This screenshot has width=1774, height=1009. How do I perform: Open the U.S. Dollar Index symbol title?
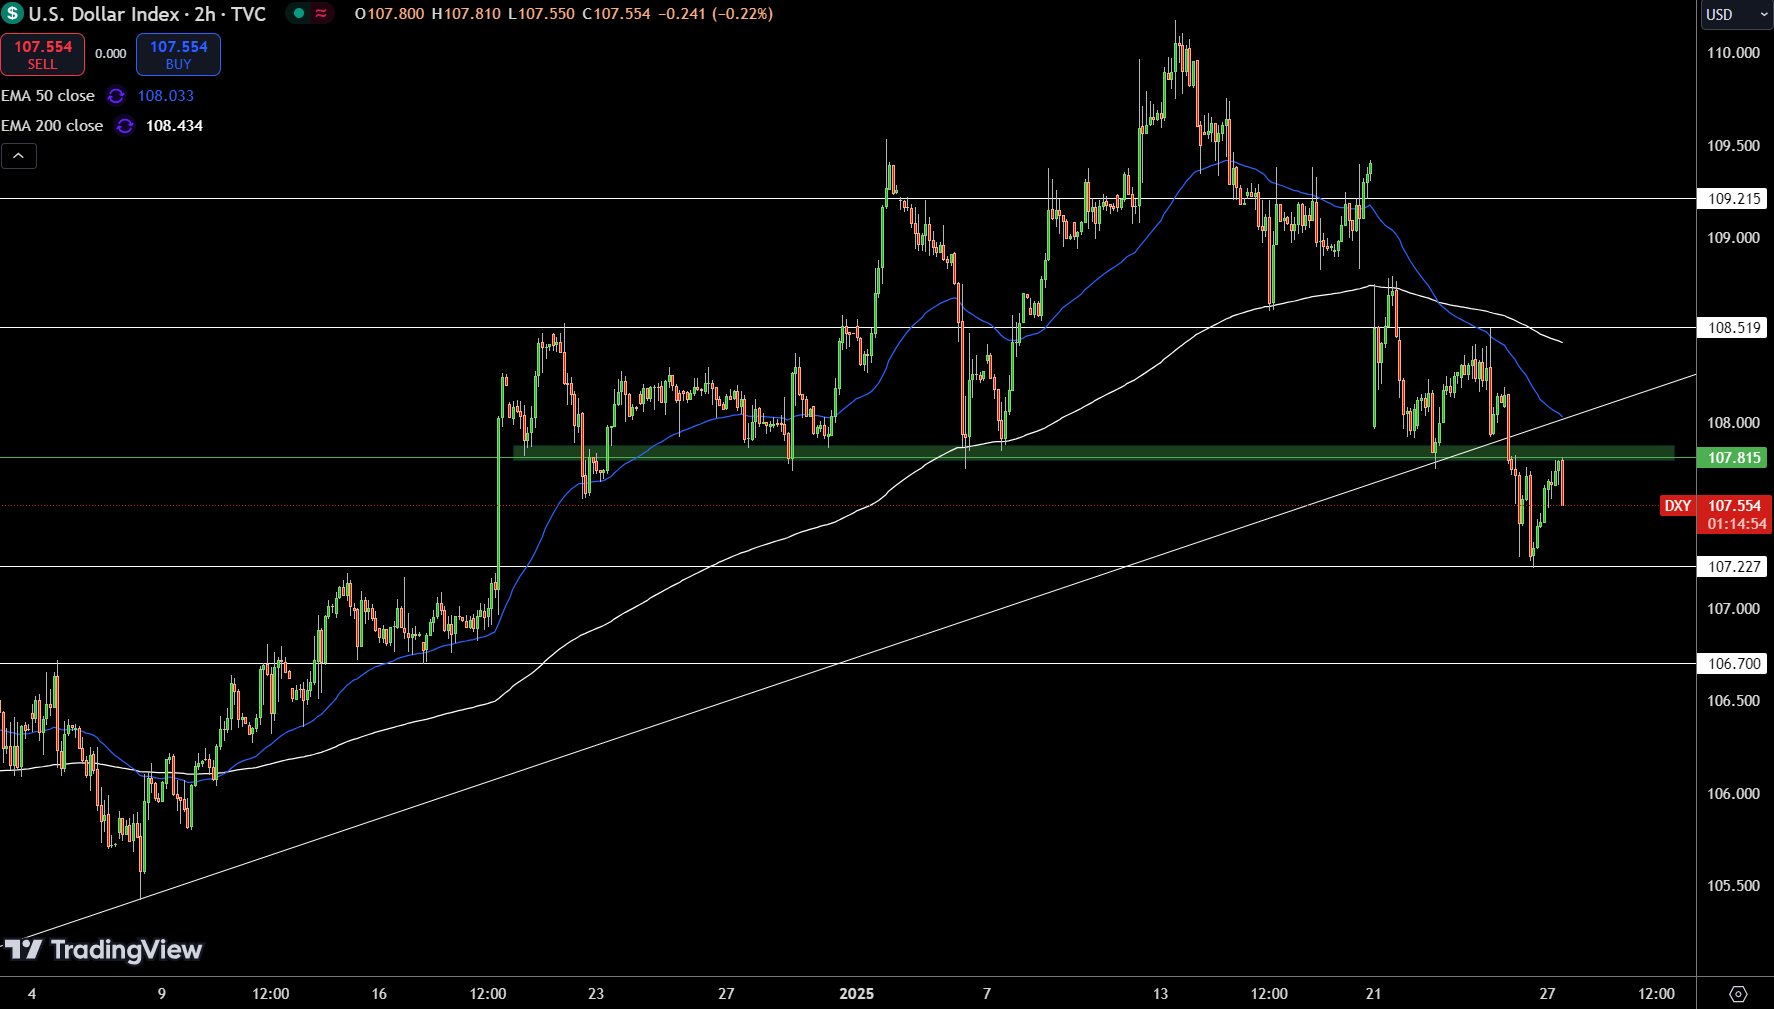coord(148,14)
